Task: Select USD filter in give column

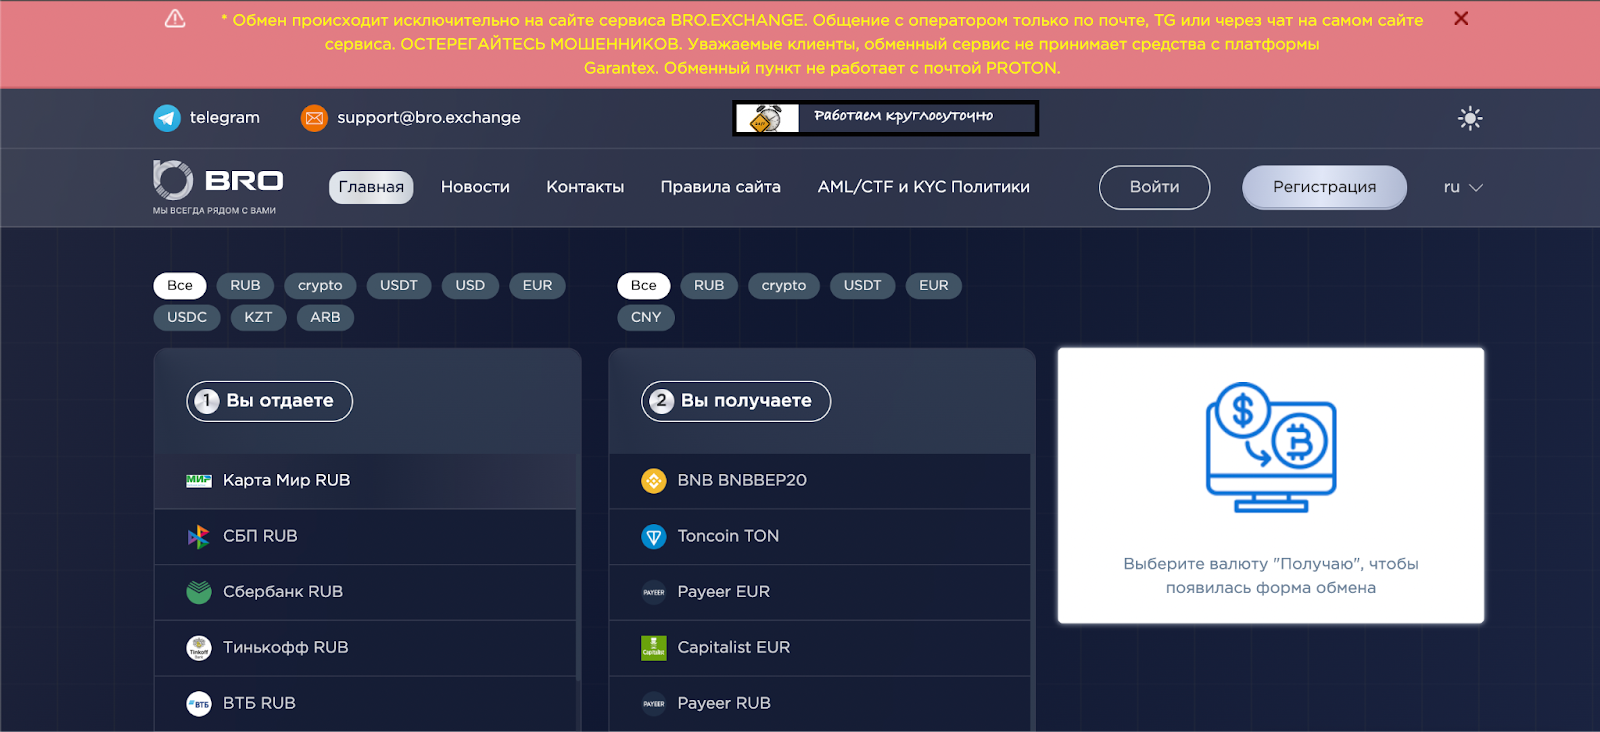Action: 470,286
